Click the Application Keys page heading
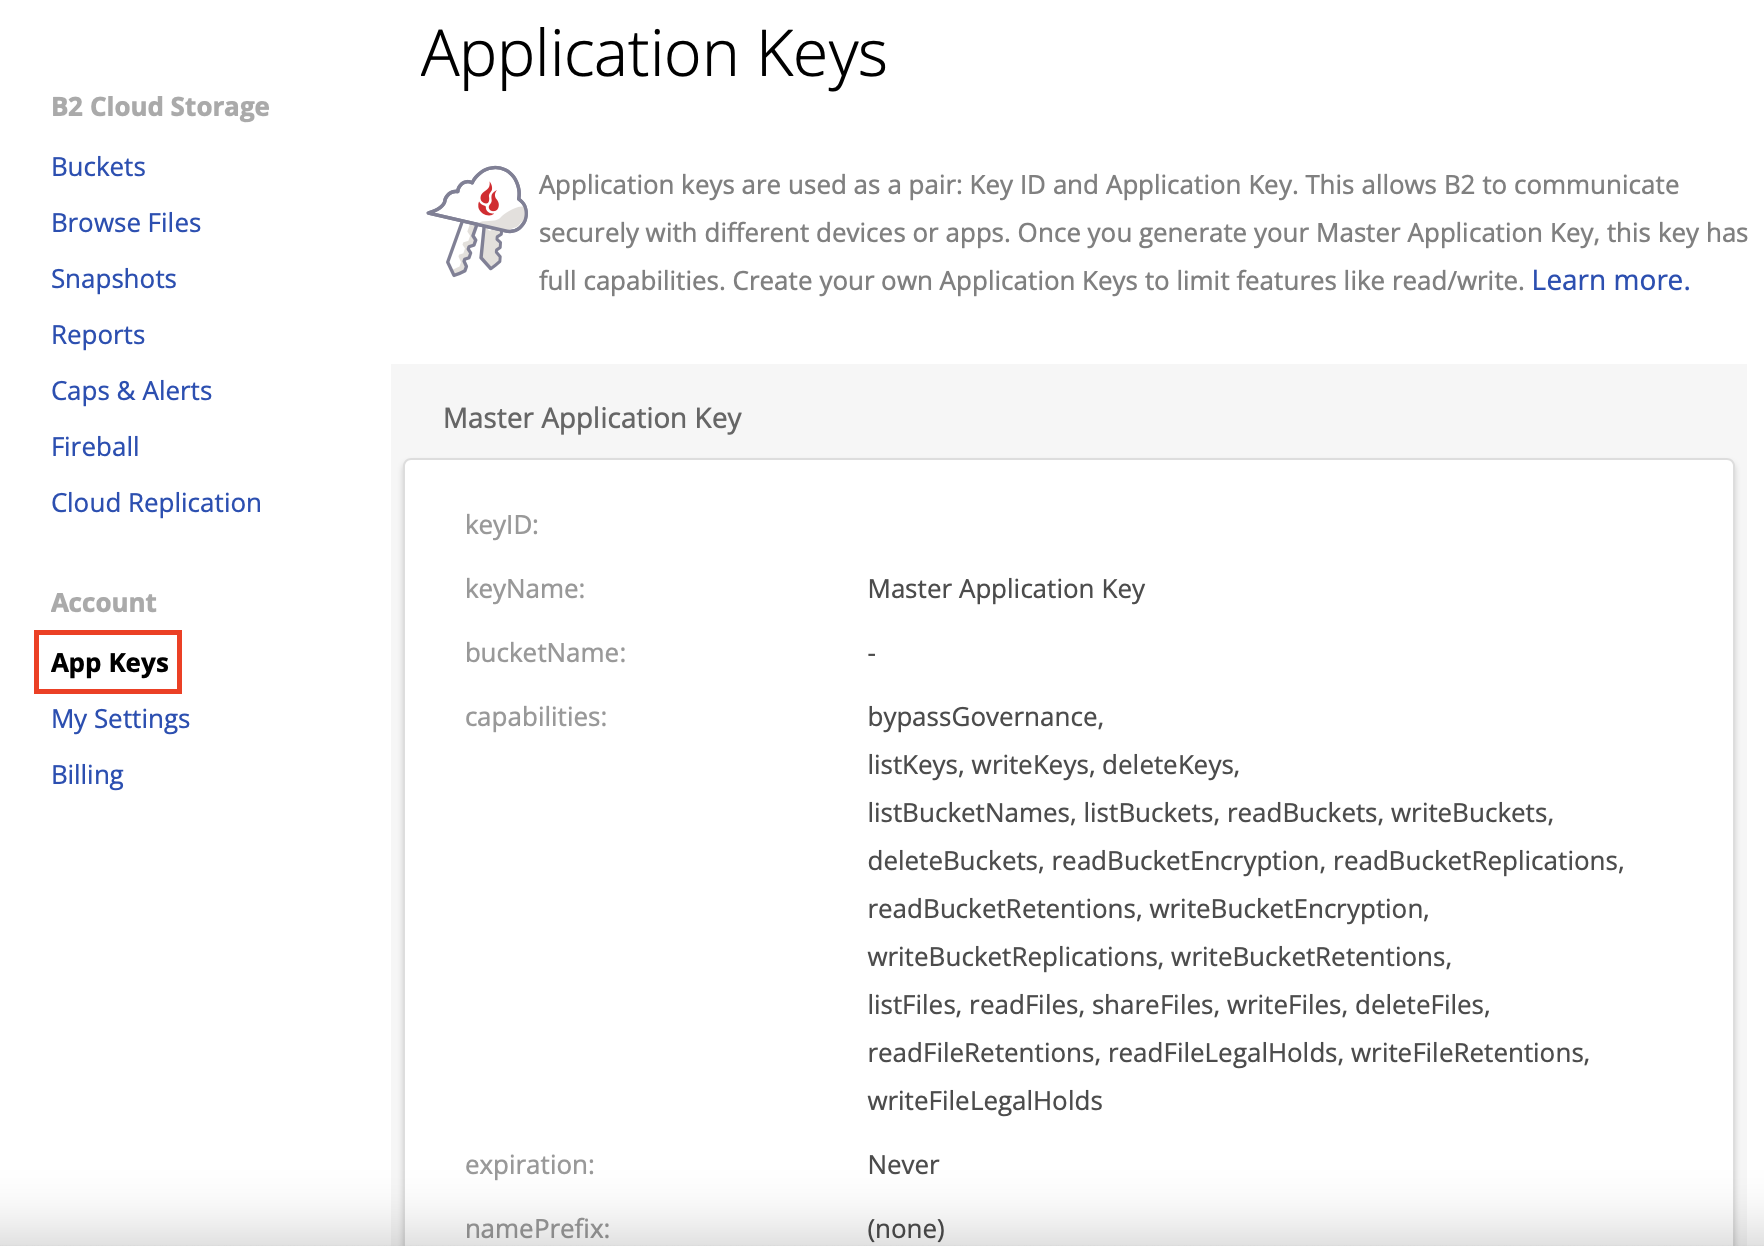The image size is (1764, 1246). pyautogui.click(x=653, y=54)
